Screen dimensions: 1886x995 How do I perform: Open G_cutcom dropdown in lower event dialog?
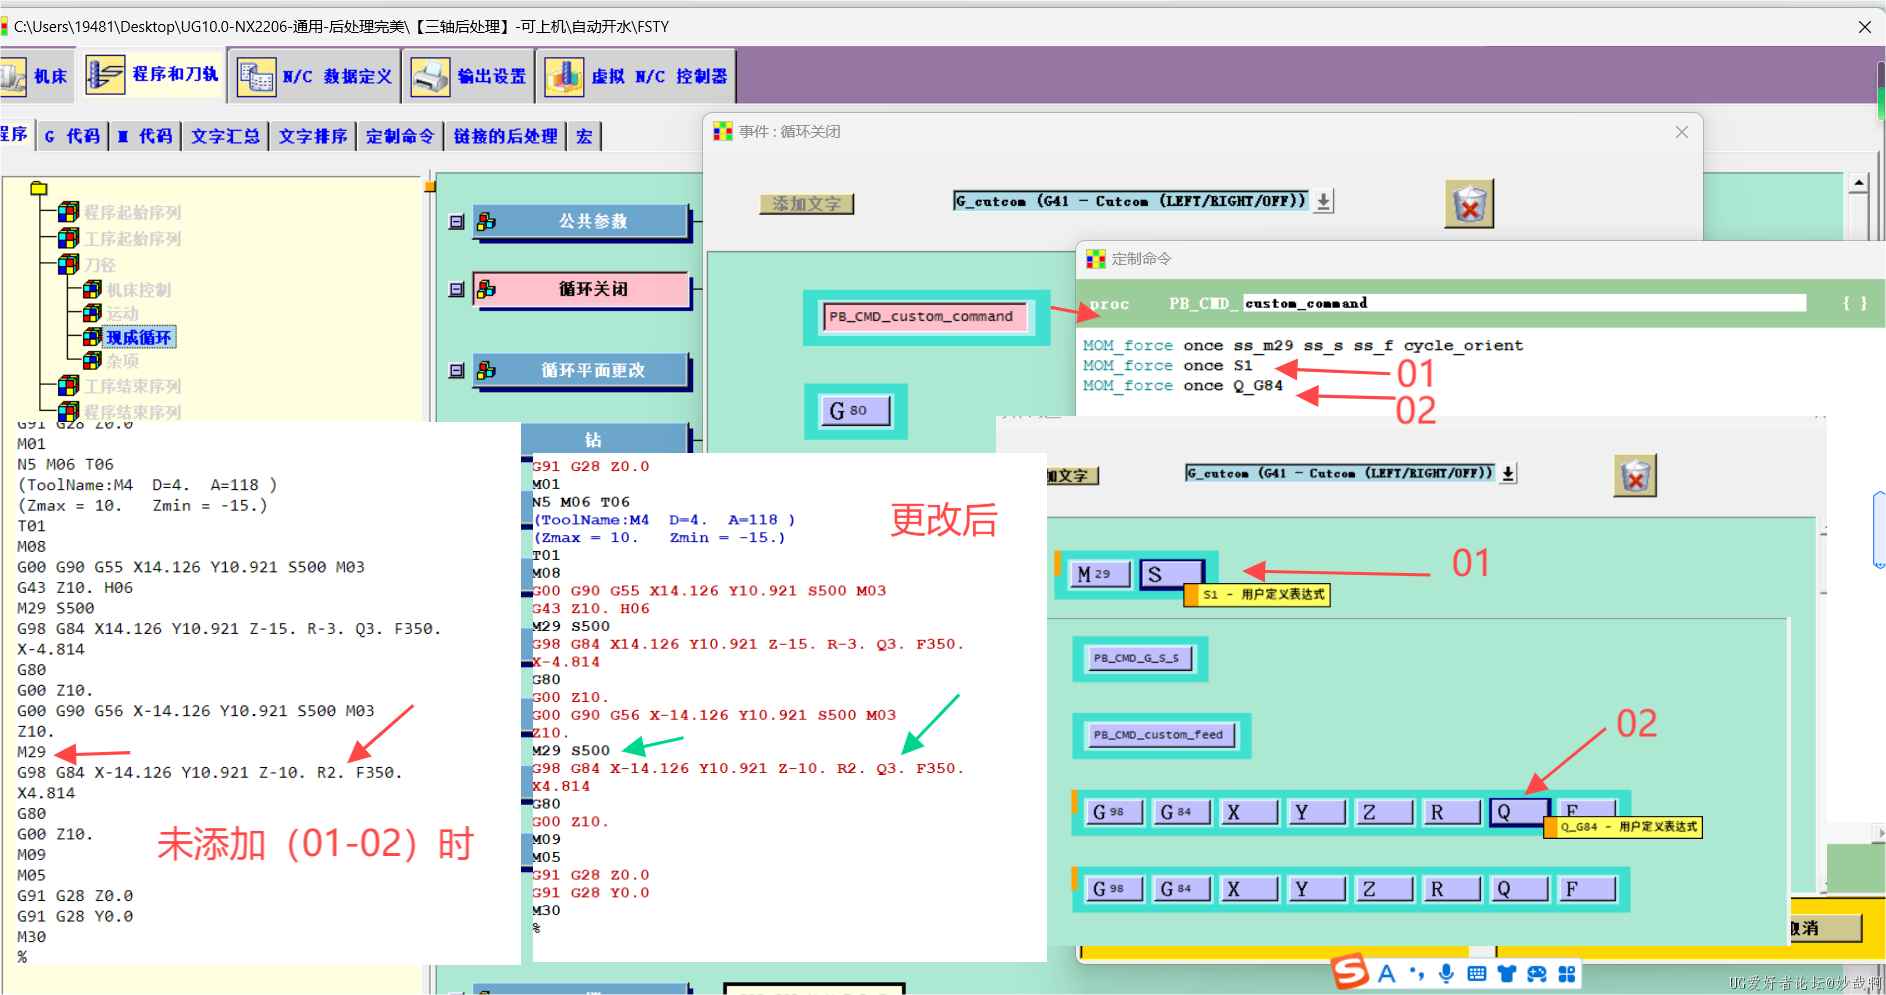[x=1508, y=473]
